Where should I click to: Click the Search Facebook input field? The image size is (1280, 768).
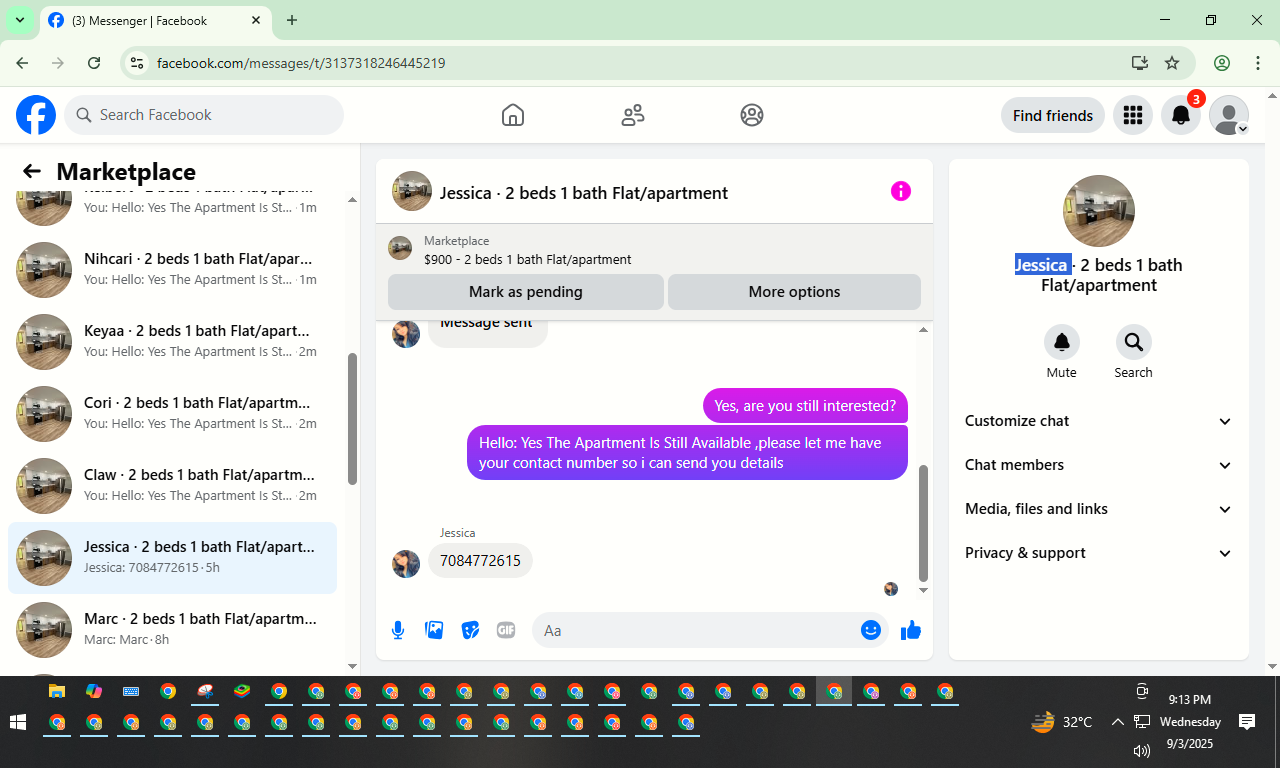click(x=204, y=115)
